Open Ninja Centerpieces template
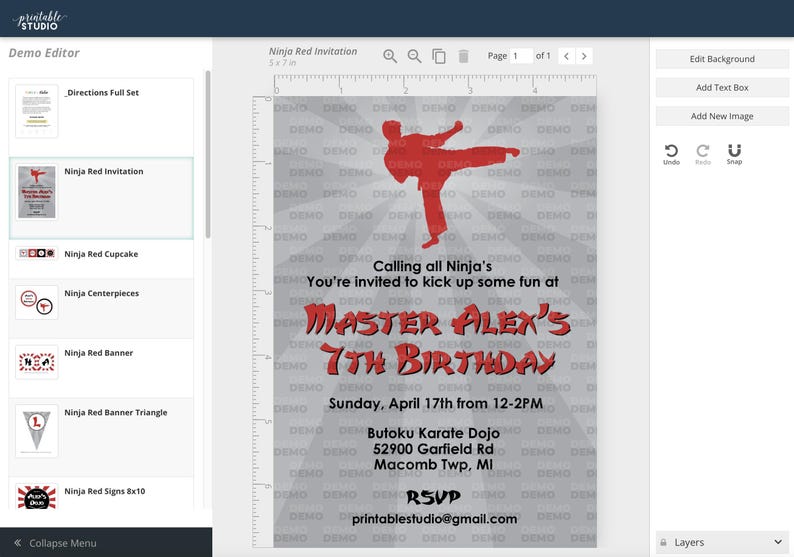 [101, 308]
